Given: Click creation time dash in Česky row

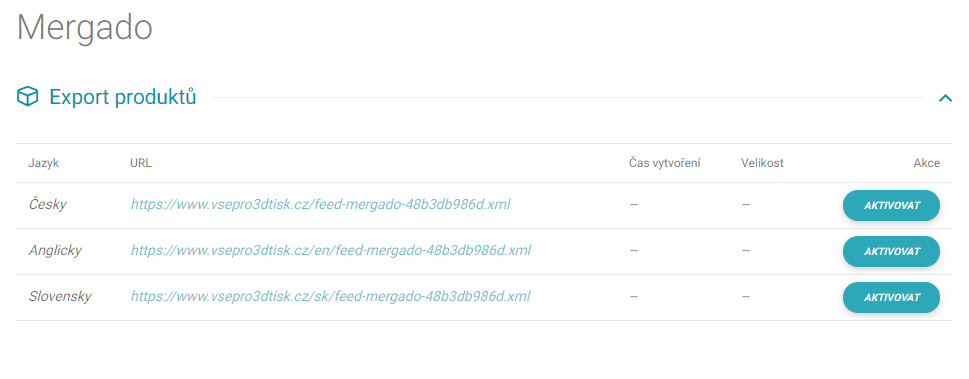Looking at the screenshot, I should (633, 205).
